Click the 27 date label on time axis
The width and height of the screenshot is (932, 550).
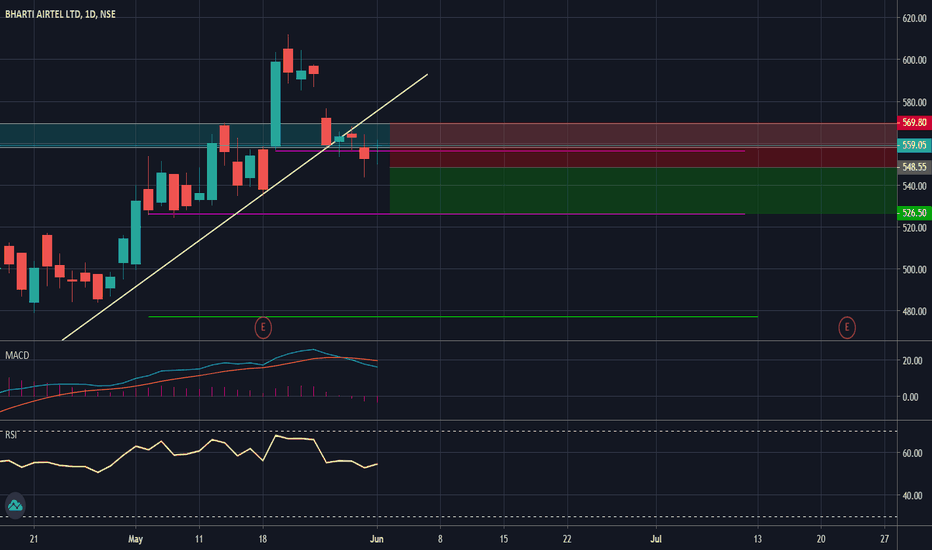884,539
